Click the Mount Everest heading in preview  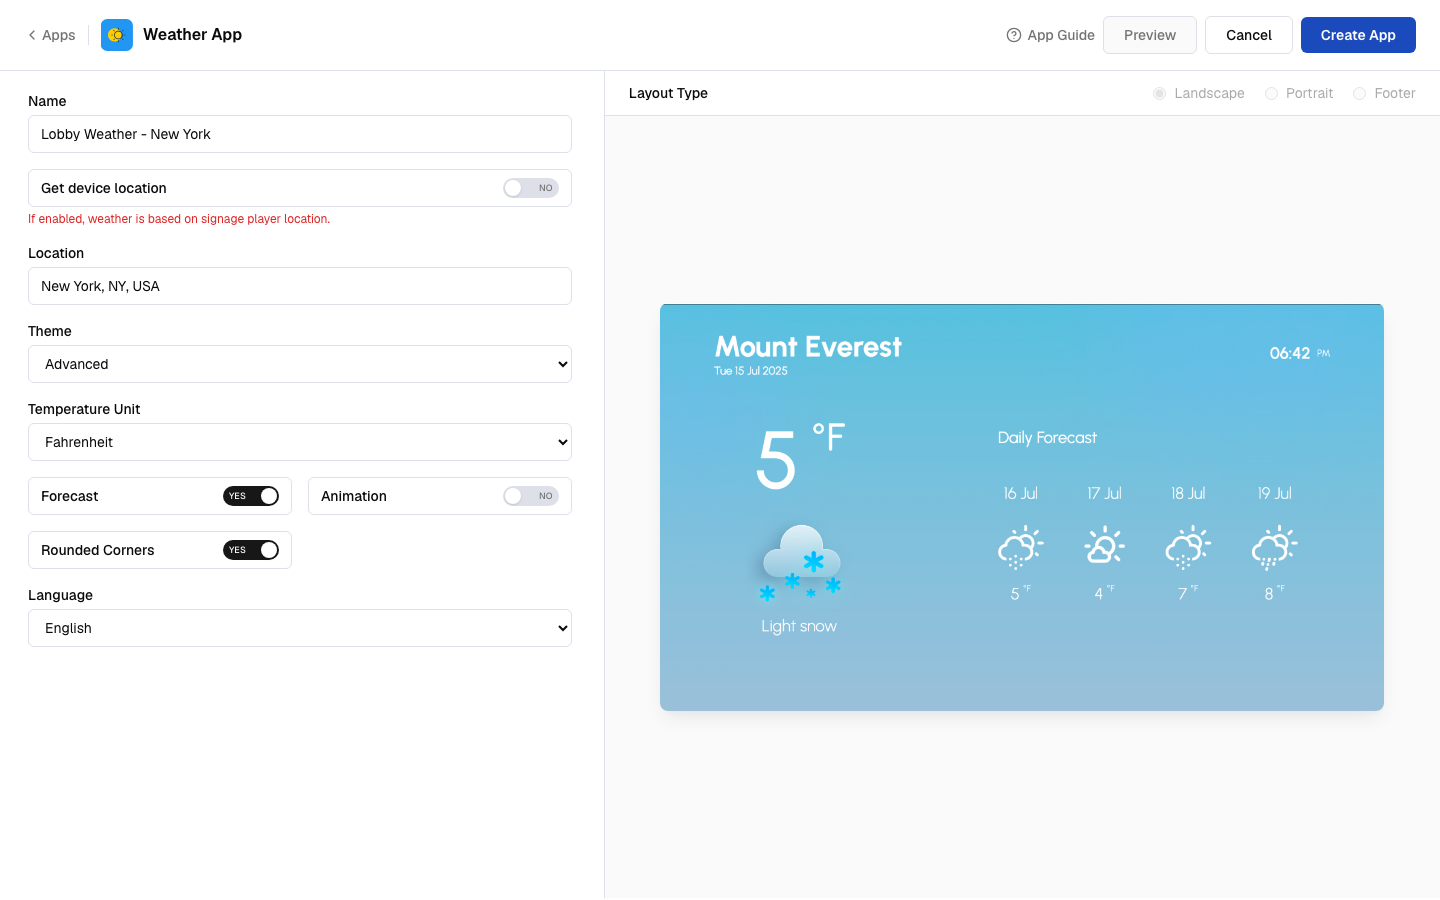tap(808, 347)
